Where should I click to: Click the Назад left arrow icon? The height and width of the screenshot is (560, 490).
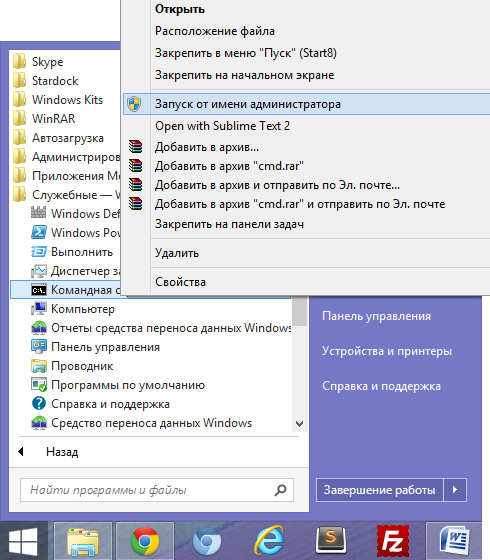click(x=21, y=452)
